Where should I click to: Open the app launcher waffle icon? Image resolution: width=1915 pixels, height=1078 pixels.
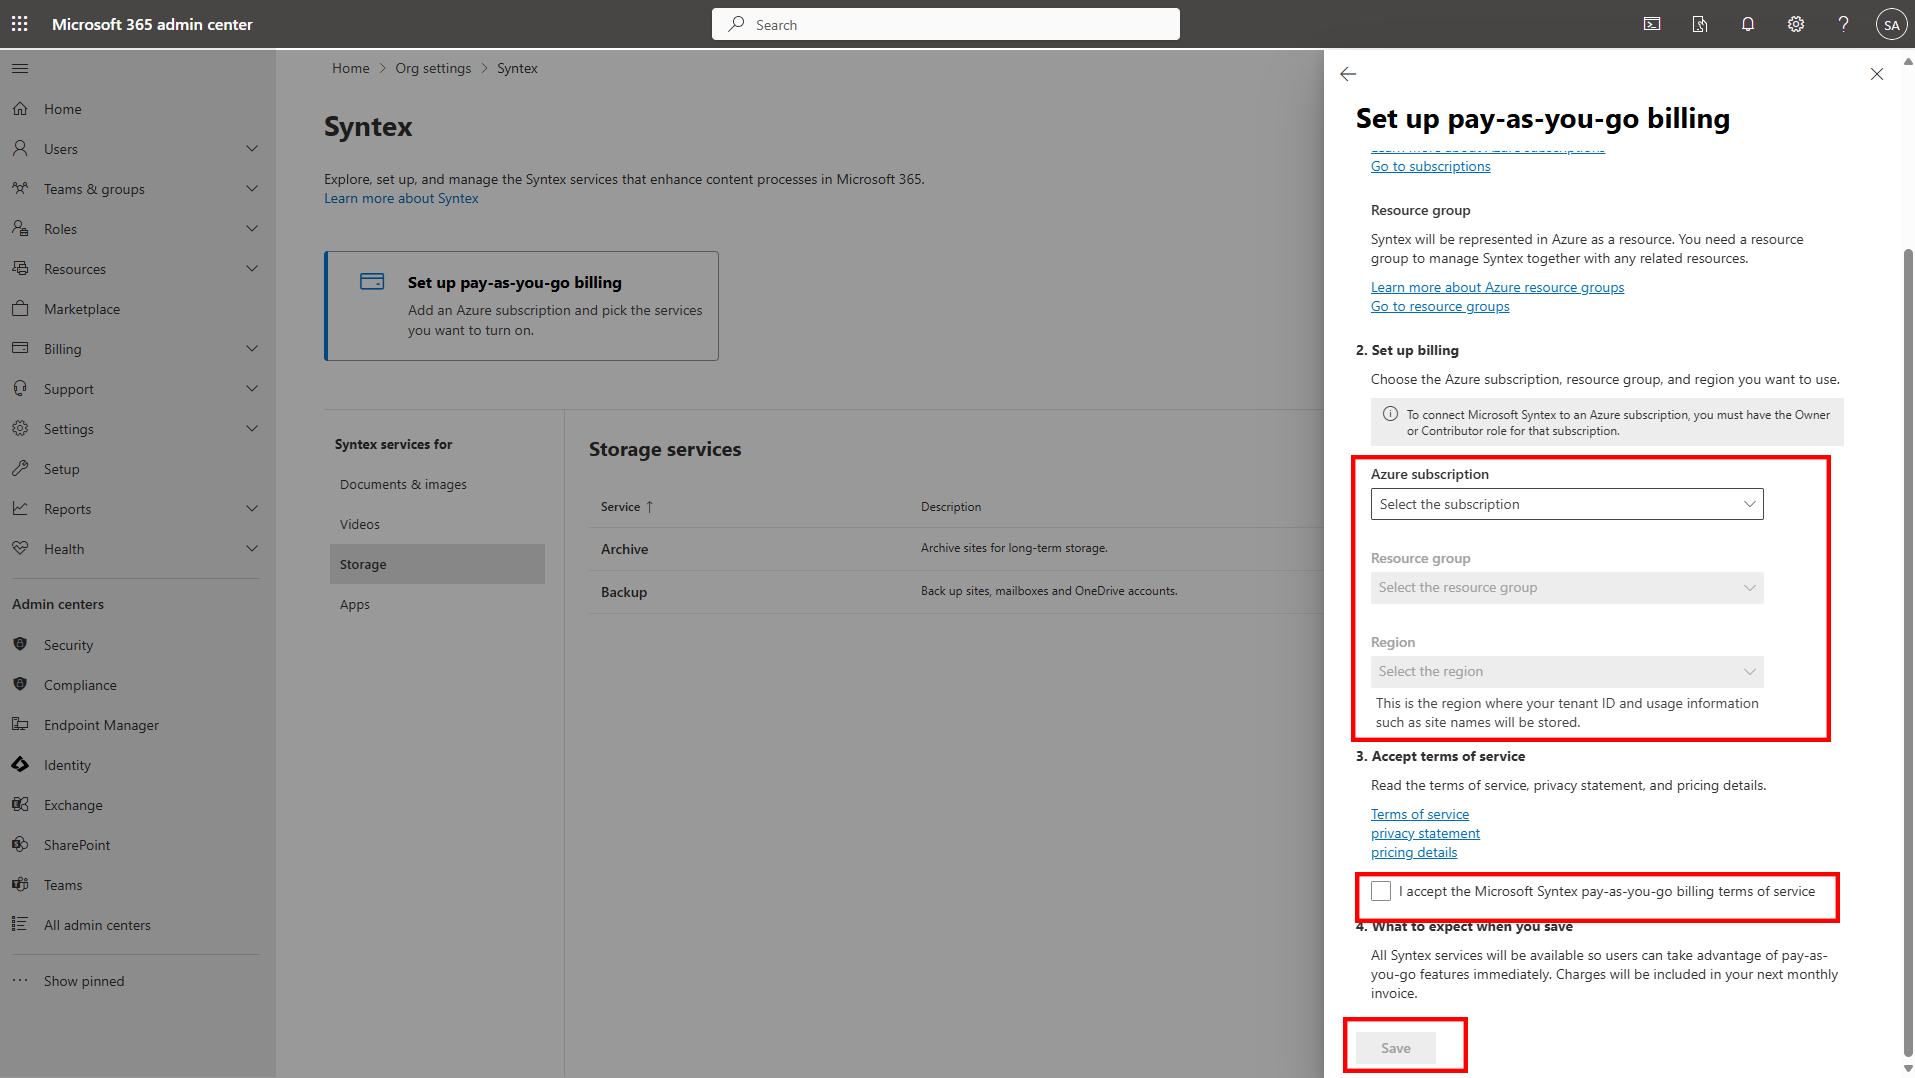[x=19, y=23]
